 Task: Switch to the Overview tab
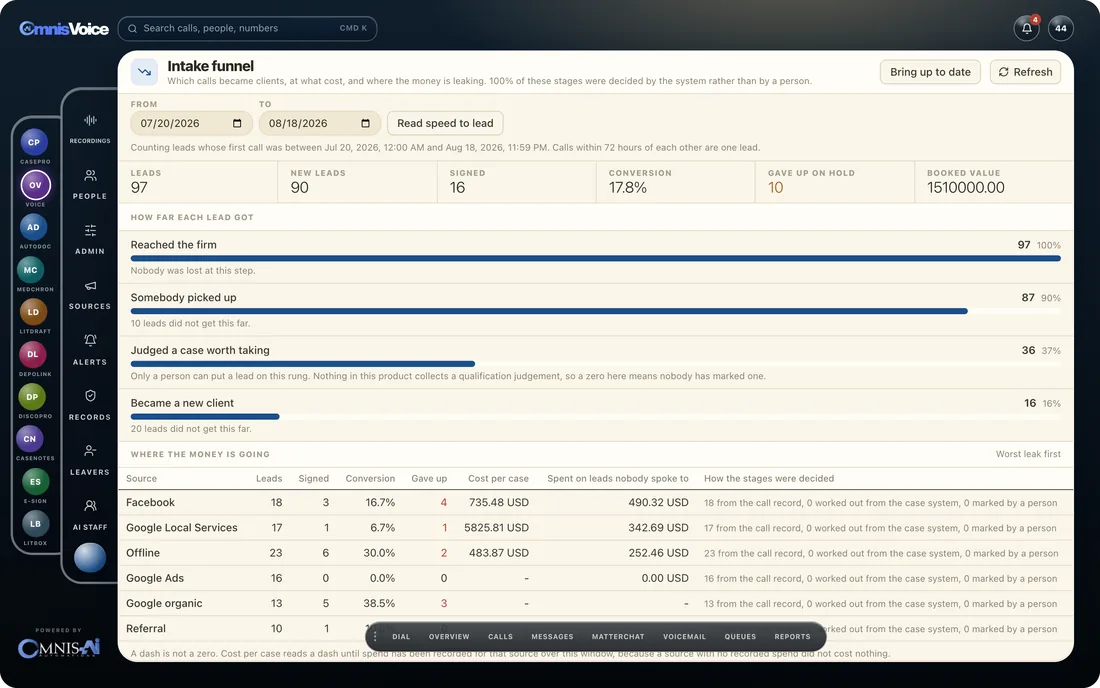[449, 637]
